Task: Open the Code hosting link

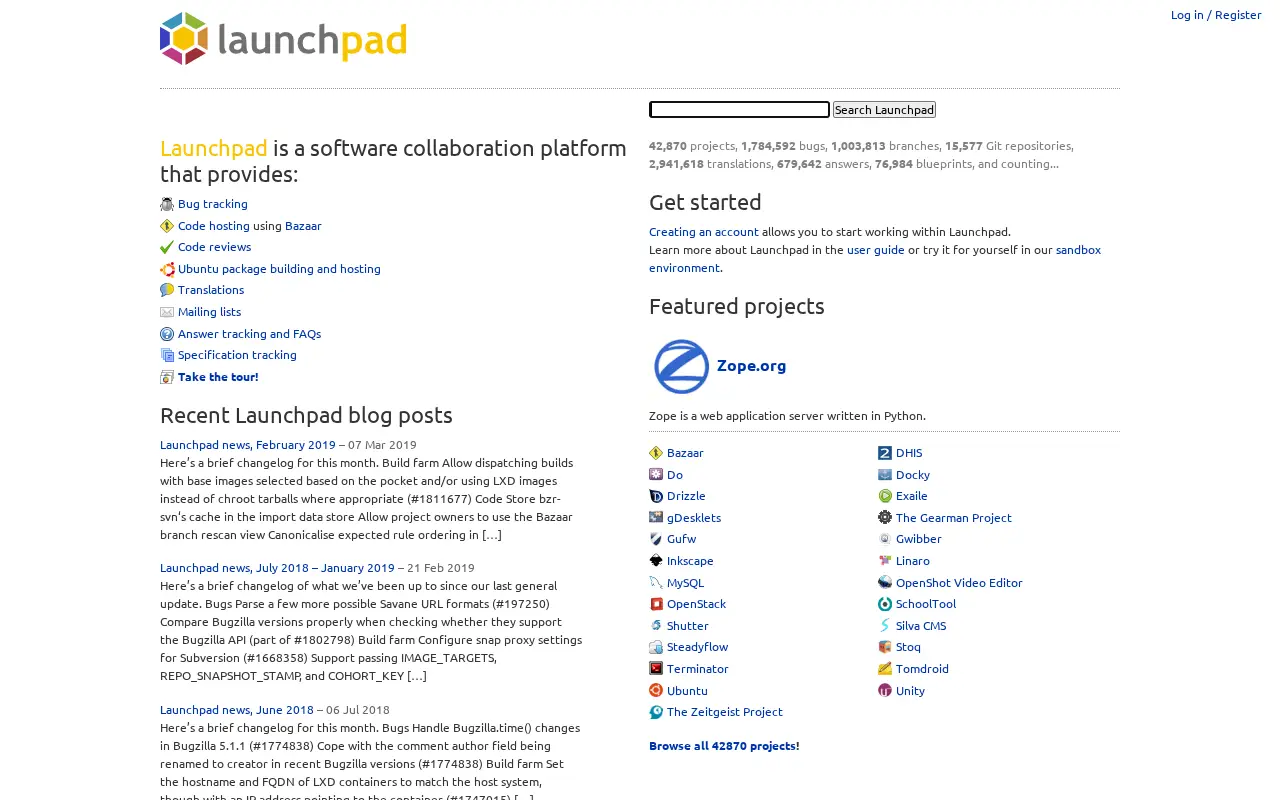Action: click(x=214, y=226)
